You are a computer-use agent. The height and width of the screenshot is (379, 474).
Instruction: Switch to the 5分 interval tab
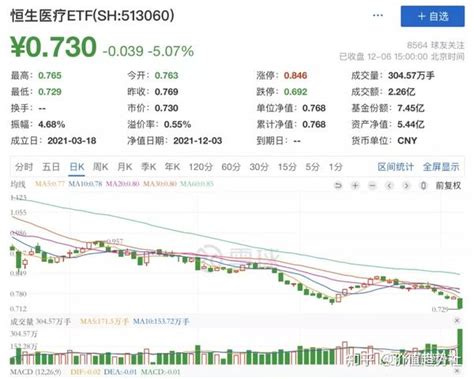(x=312, y=167)
